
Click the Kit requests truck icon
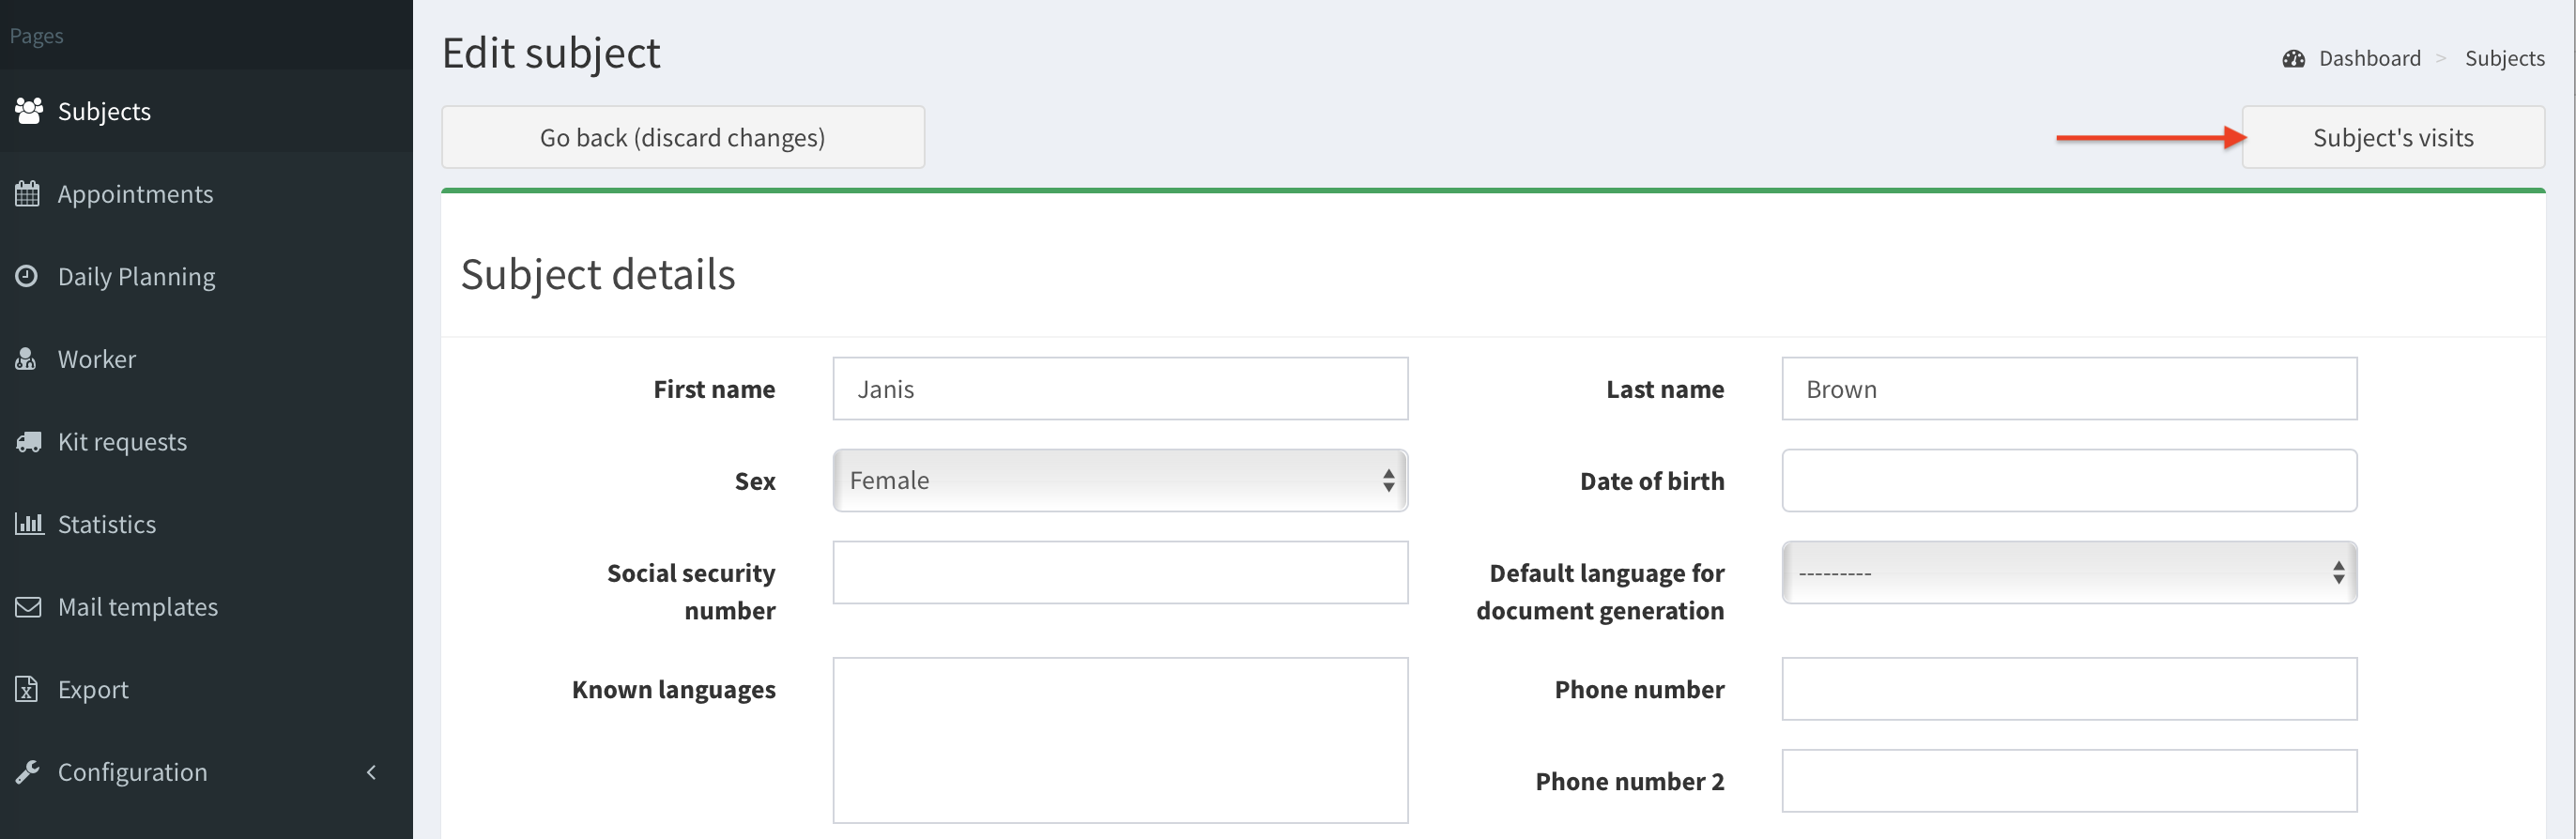(28, 442)
